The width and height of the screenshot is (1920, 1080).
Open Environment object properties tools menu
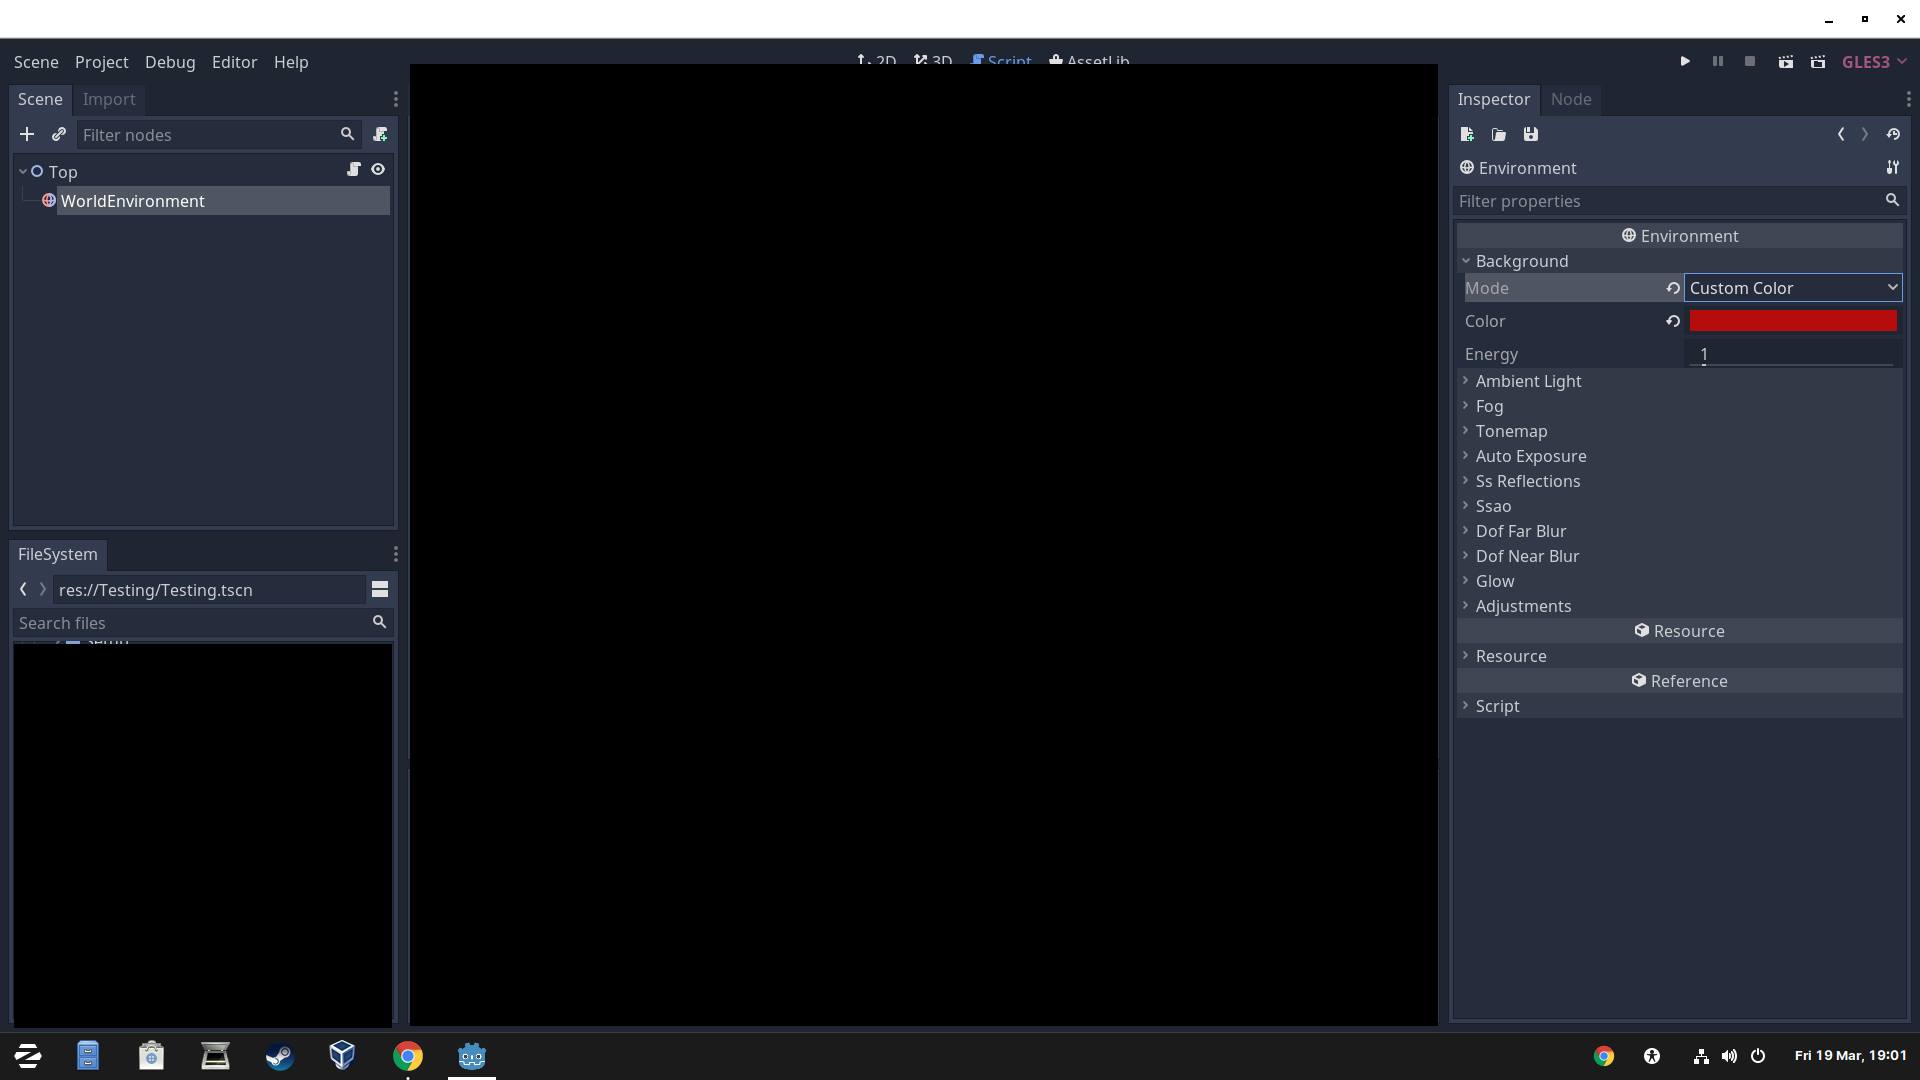pyautogui.click(x=1892, y=167)
